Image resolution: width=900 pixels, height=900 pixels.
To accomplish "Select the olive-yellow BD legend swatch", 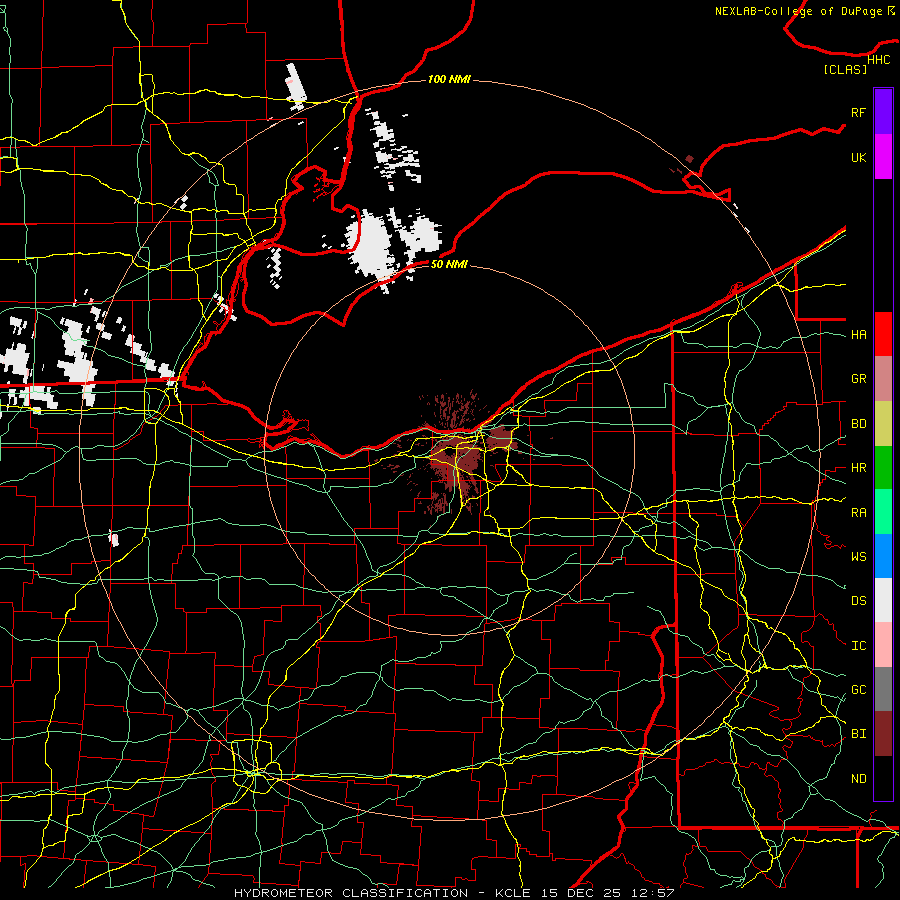I will [x=883, y=424].
